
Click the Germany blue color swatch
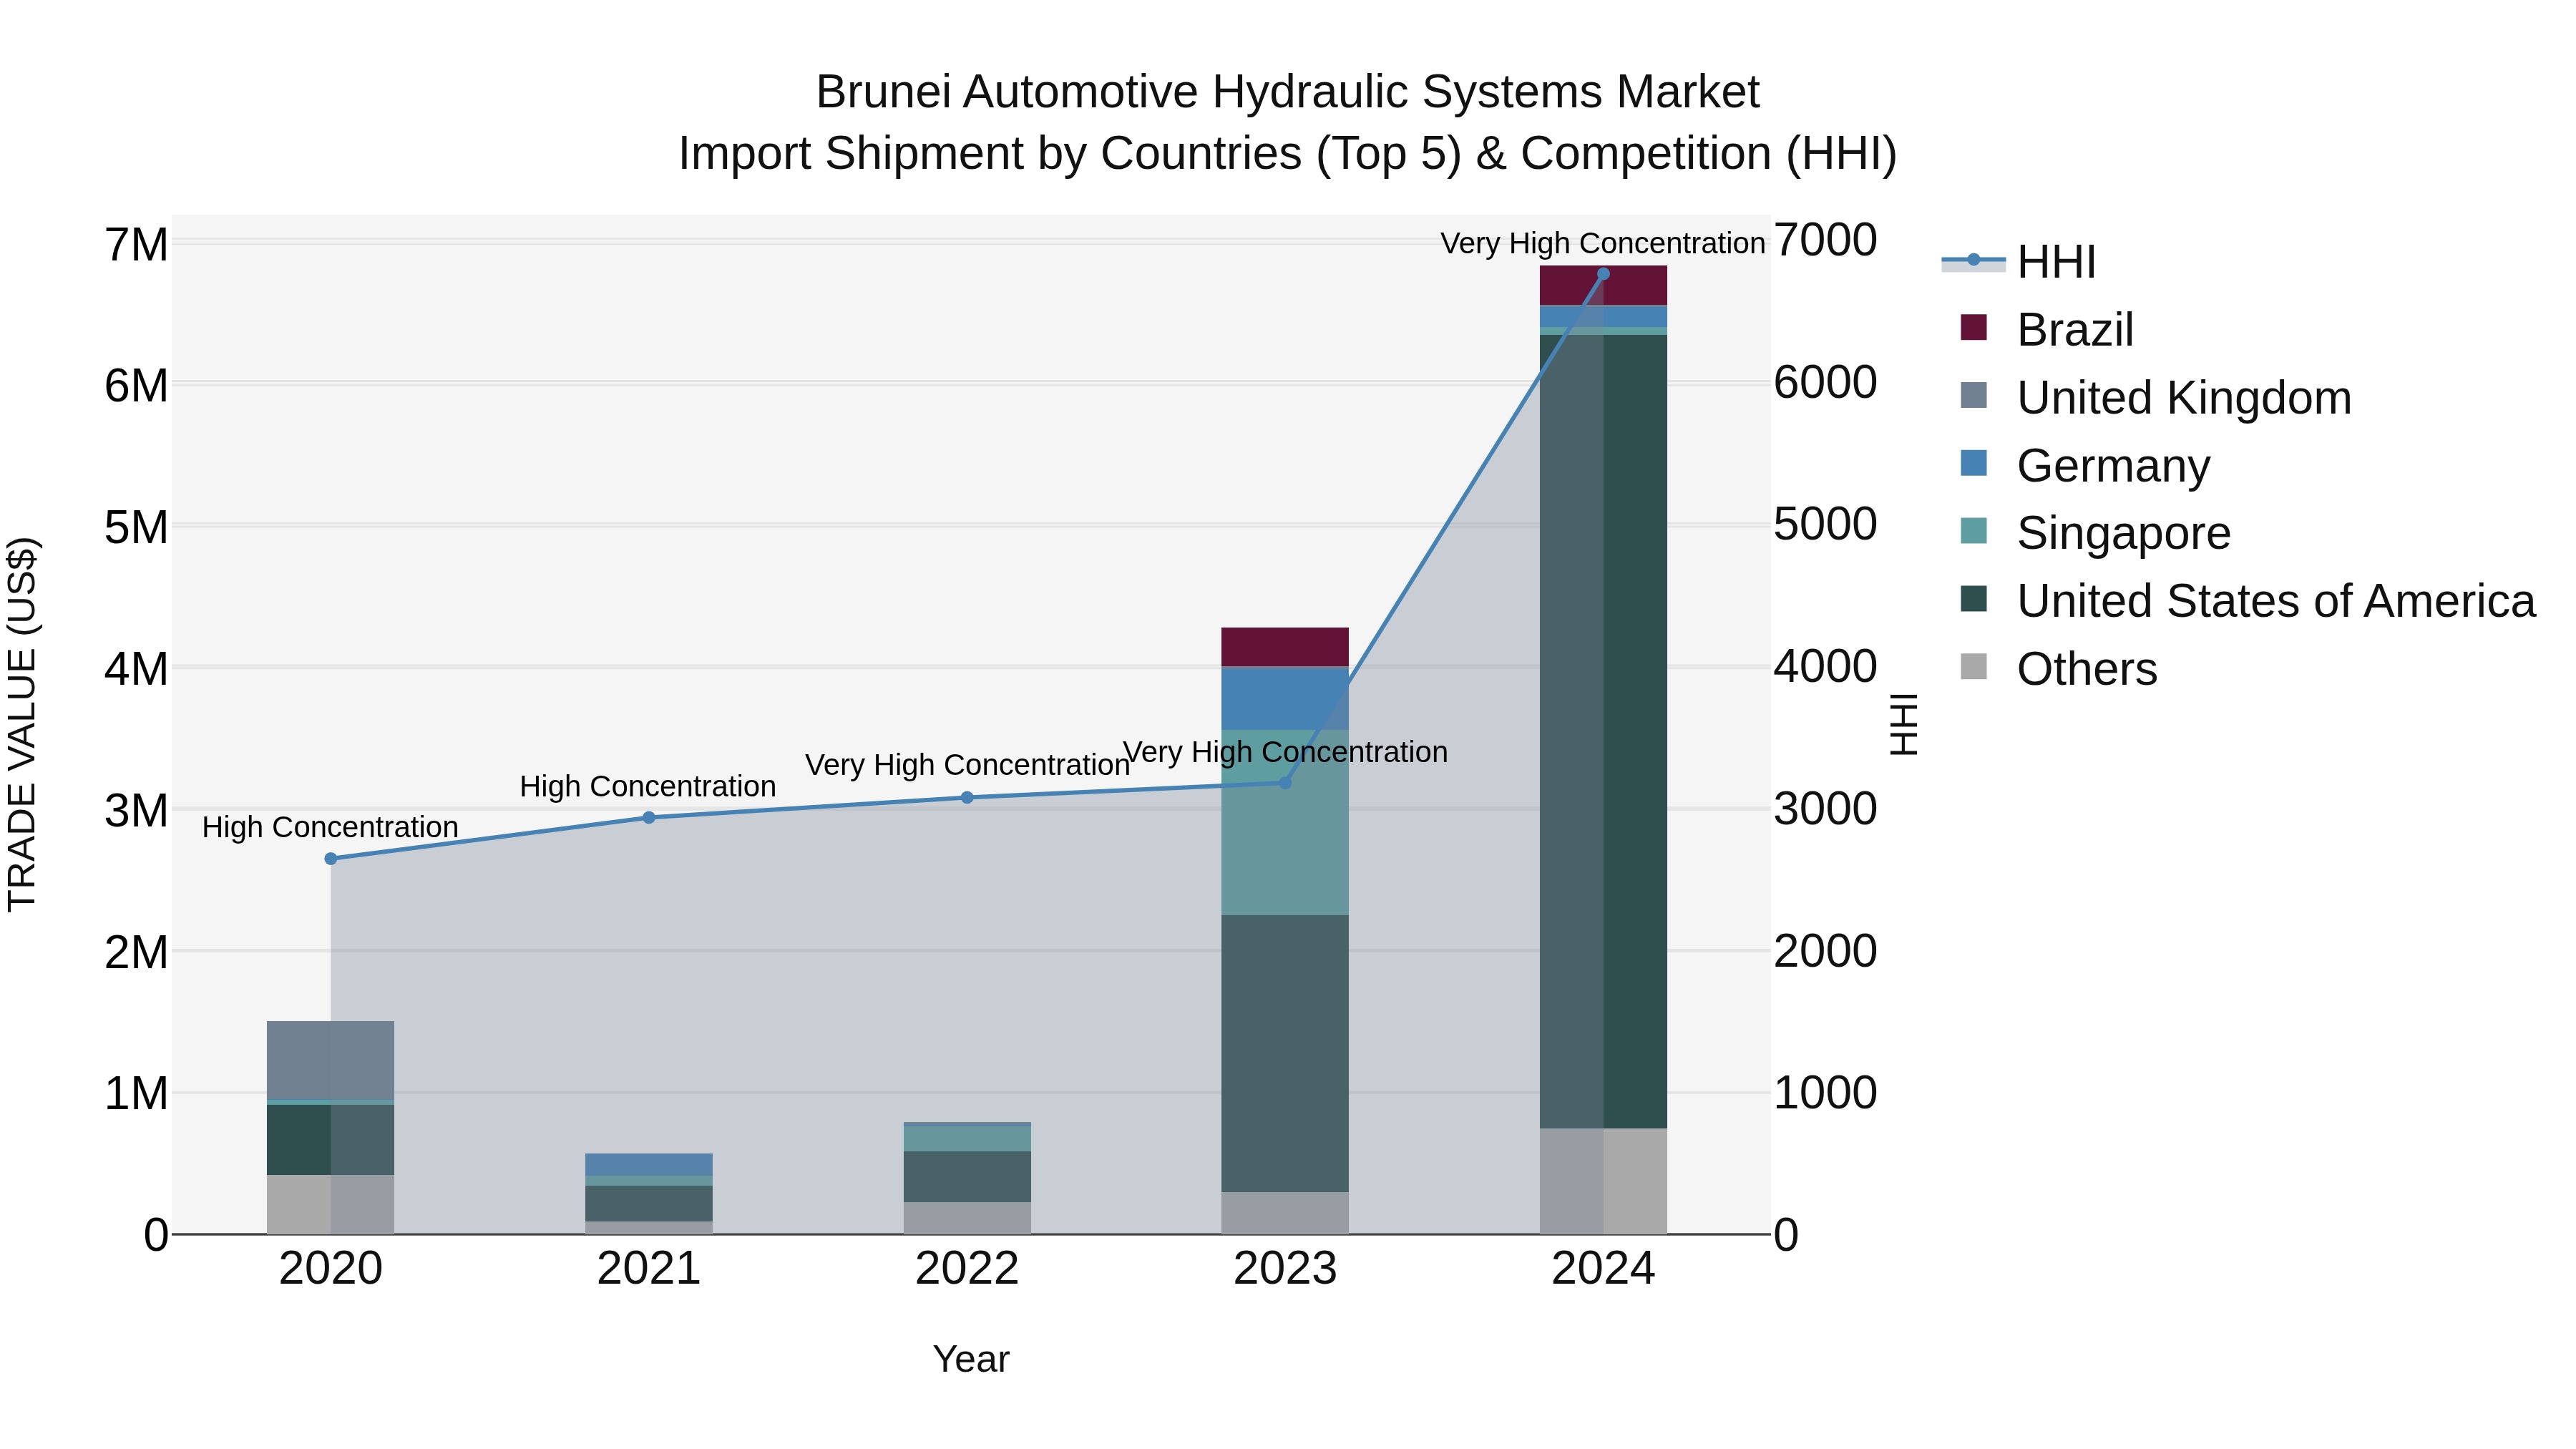[x=1974, y=463]
